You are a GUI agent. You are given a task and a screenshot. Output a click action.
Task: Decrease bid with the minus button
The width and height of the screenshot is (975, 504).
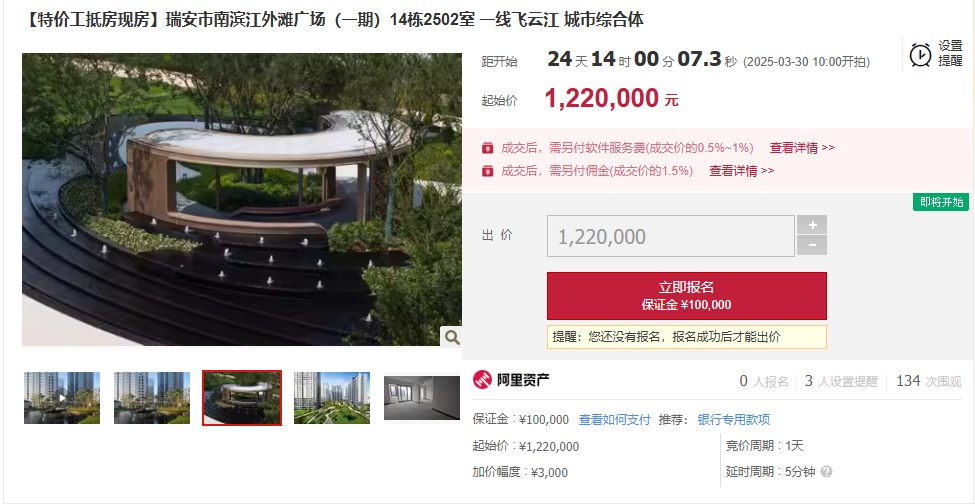[811, 245]
